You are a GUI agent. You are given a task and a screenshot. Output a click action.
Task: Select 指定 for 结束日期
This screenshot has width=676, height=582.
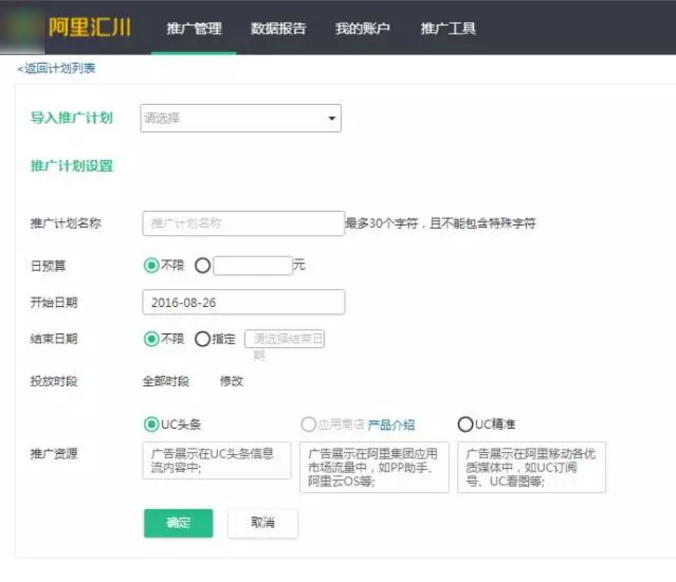[203, 339]
